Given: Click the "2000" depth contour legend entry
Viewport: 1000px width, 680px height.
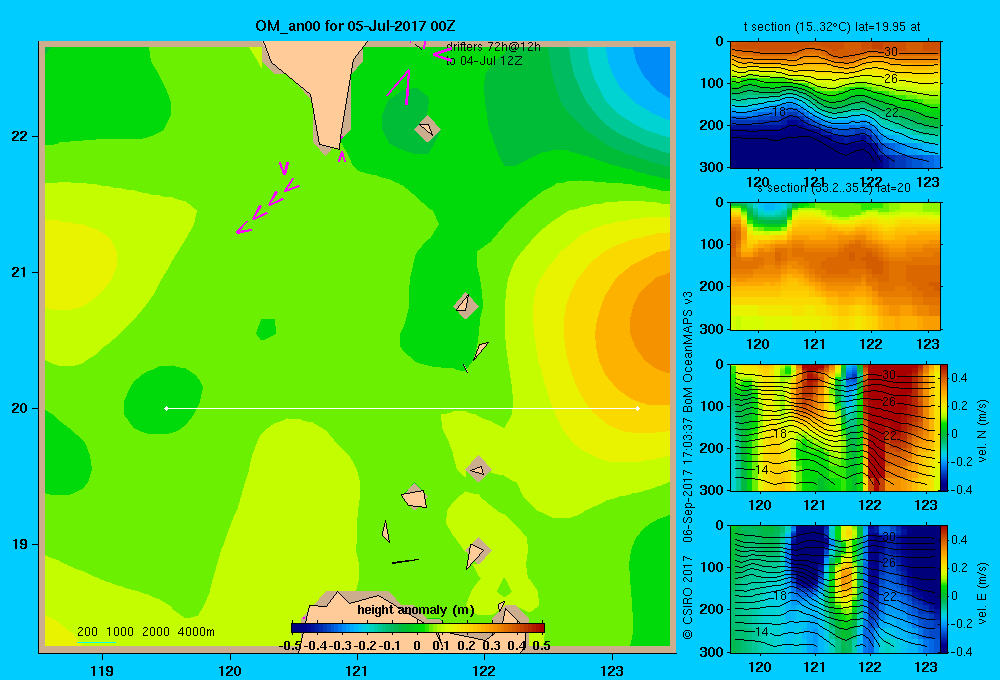Looking at the screenshot, I should click(156, 632).
